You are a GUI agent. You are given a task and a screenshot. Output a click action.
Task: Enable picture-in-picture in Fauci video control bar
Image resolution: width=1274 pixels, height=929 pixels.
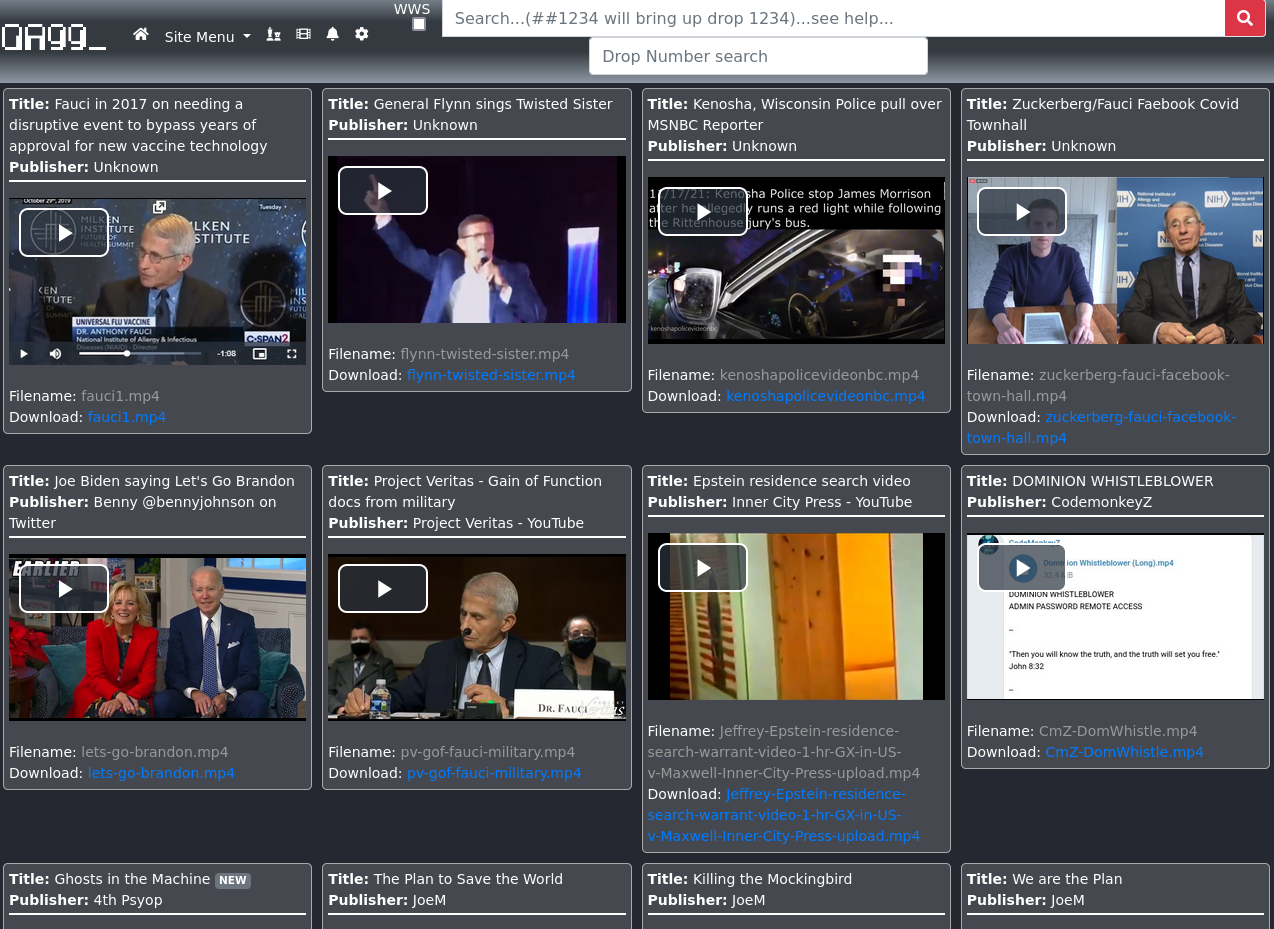tap(260, 353)
